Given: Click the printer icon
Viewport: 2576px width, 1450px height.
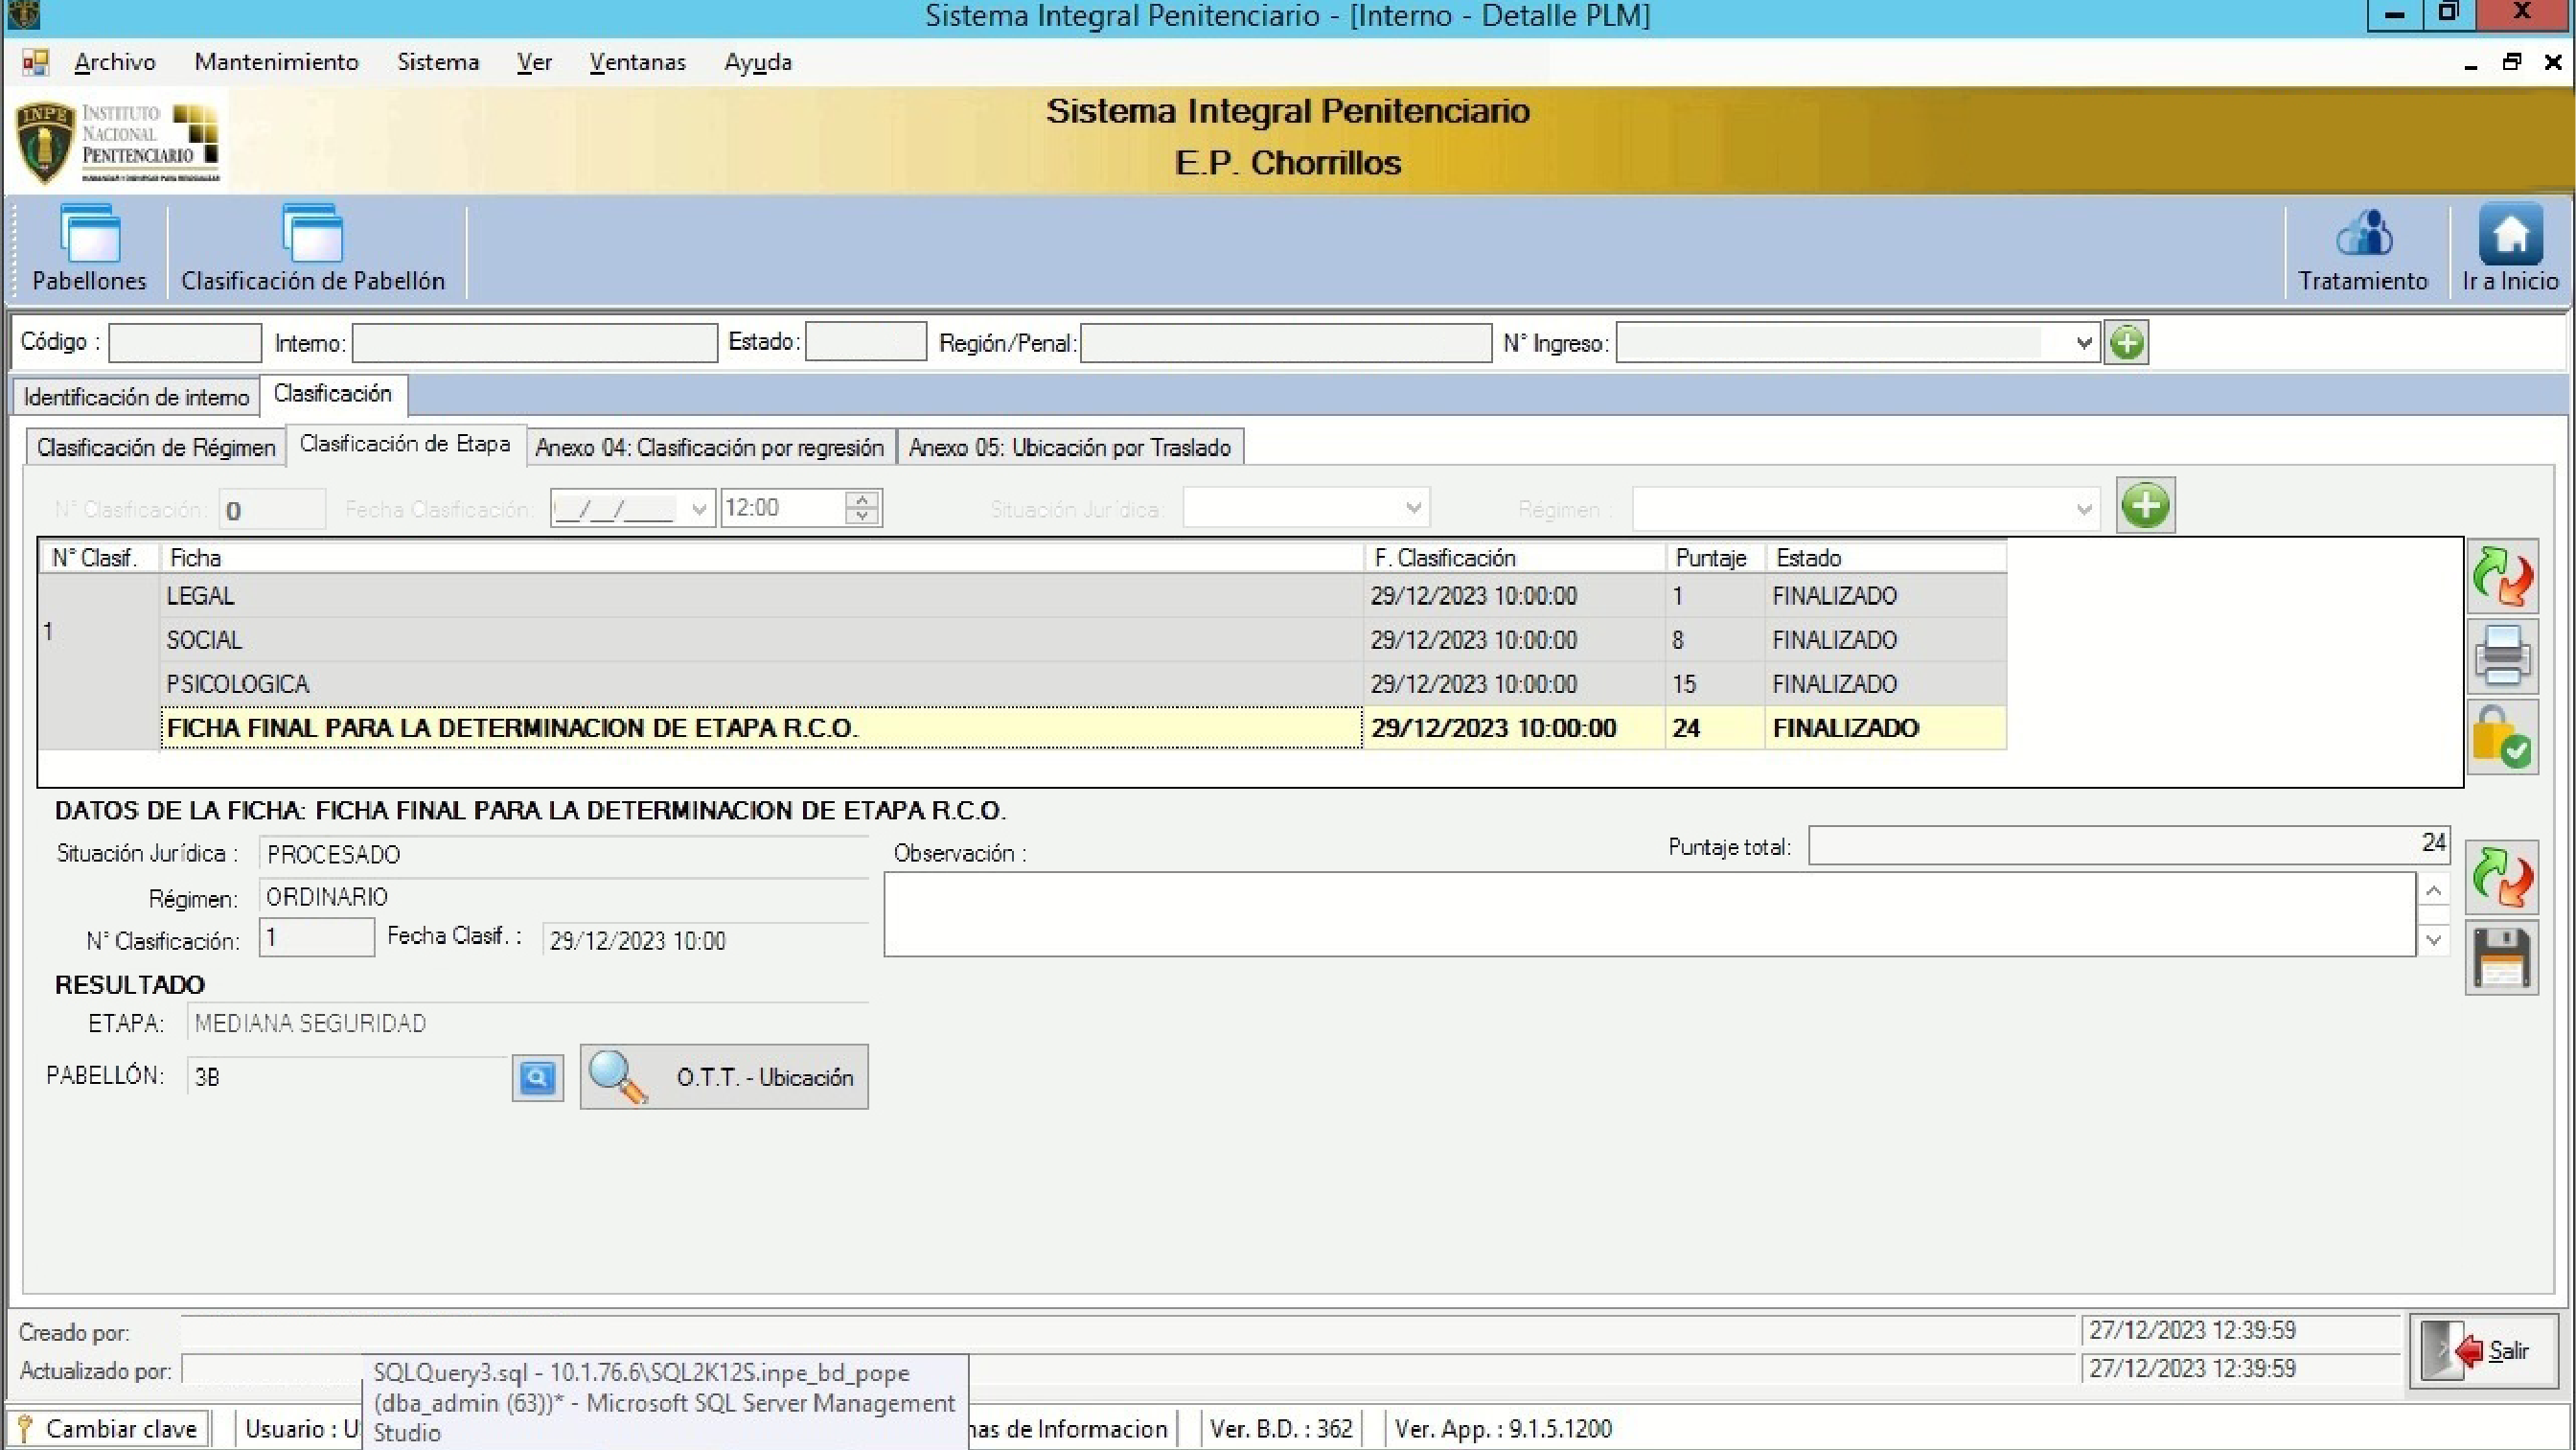Looking at the screenshot, I should 2503,657.
